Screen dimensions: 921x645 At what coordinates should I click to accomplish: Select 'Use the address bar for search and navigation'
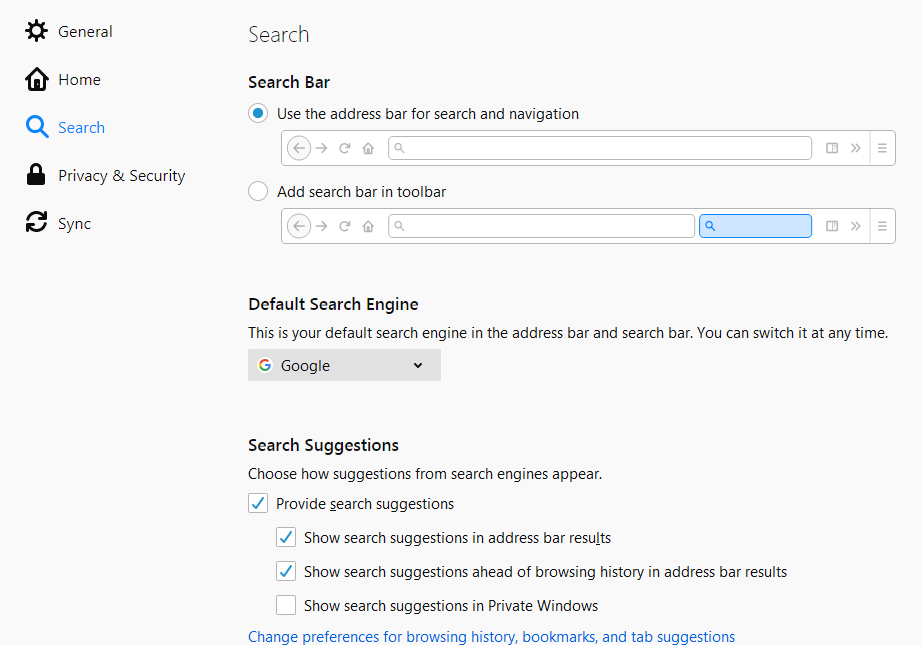pos(257,113)
